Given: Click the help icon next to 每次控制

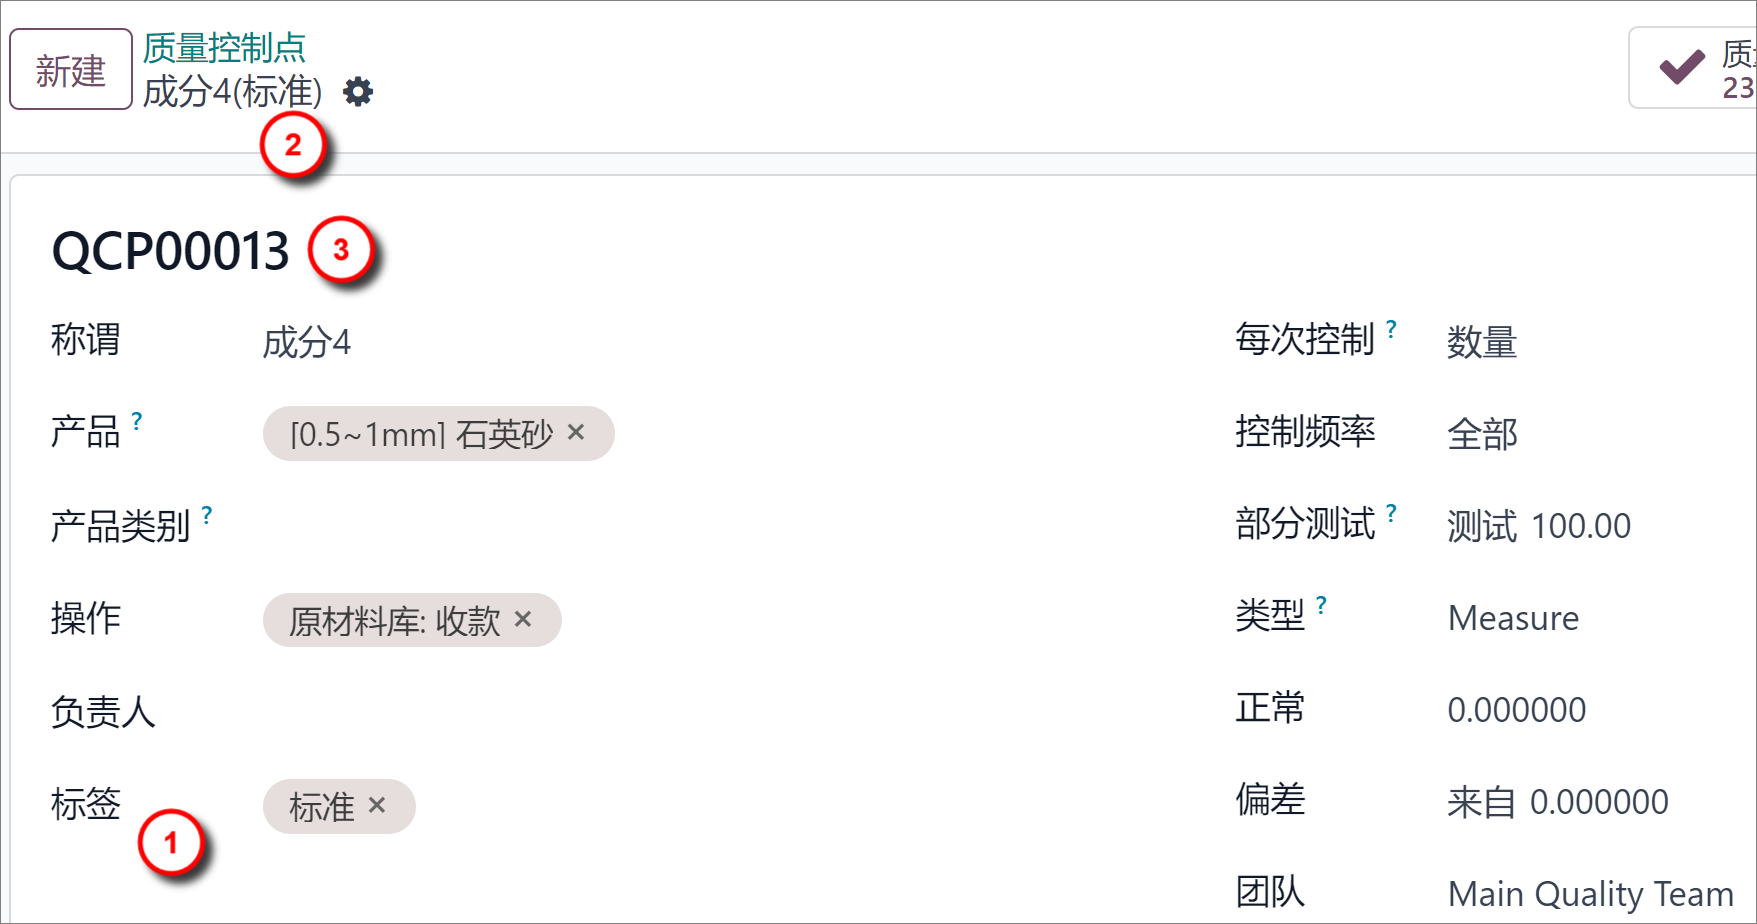Looking at the screenshot, I should [1390, 328].
